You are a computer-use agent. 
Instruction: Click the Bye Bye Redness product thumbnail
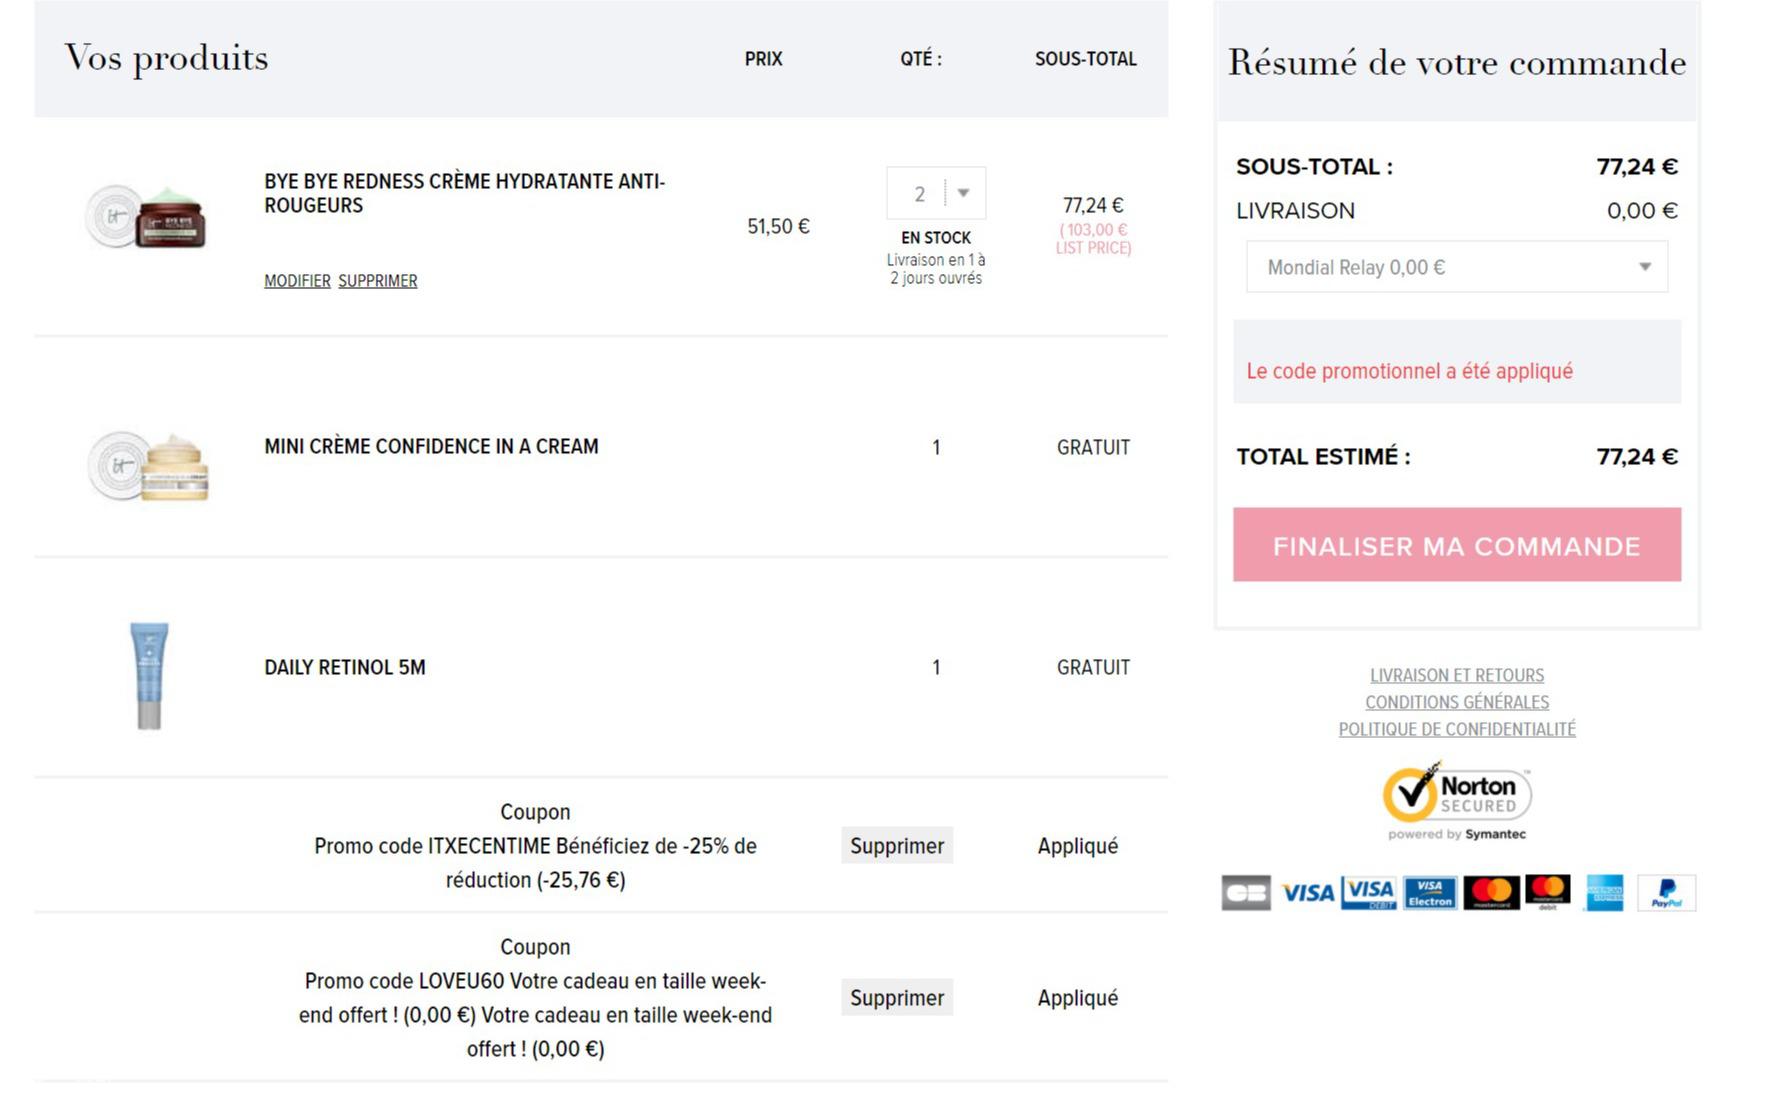click(x=147, y=216)
